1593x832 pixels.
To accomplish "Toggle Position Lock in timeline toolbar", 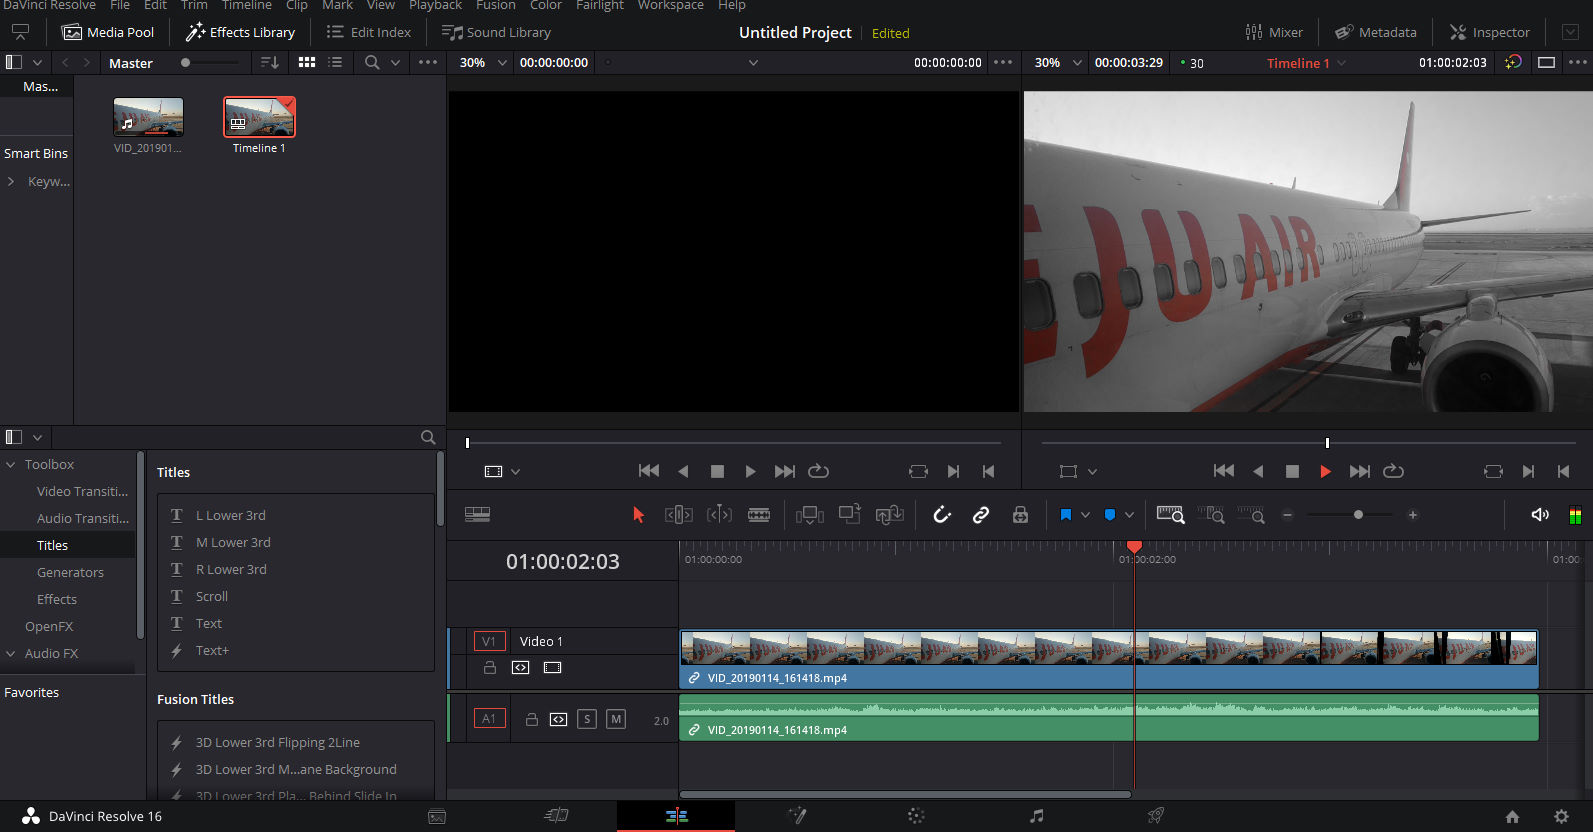I will (x=1020, y=515).
